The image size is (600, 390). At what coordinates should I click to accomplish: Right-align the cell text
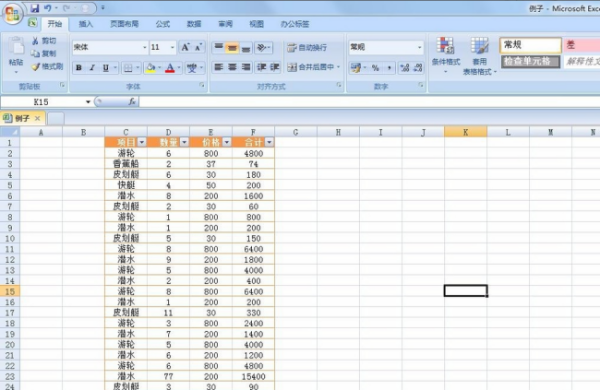point(246,67)
